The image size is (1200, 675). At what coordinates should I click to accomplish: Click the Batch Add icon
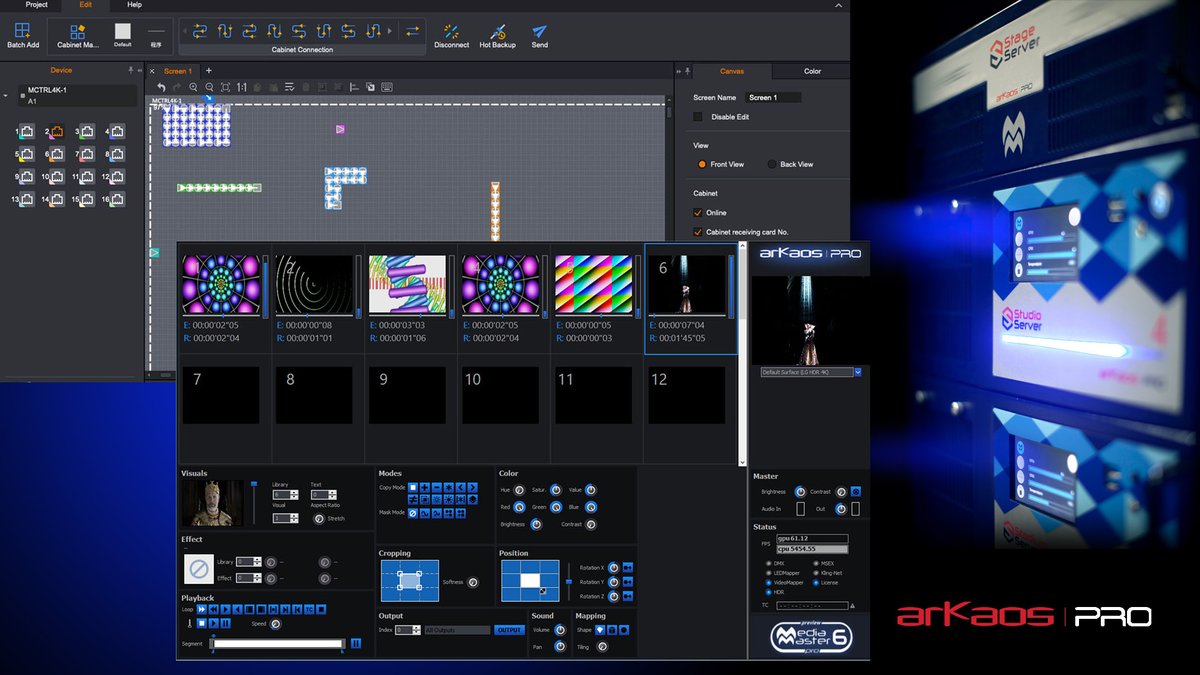pyautogui.click(x=22, y=31)
